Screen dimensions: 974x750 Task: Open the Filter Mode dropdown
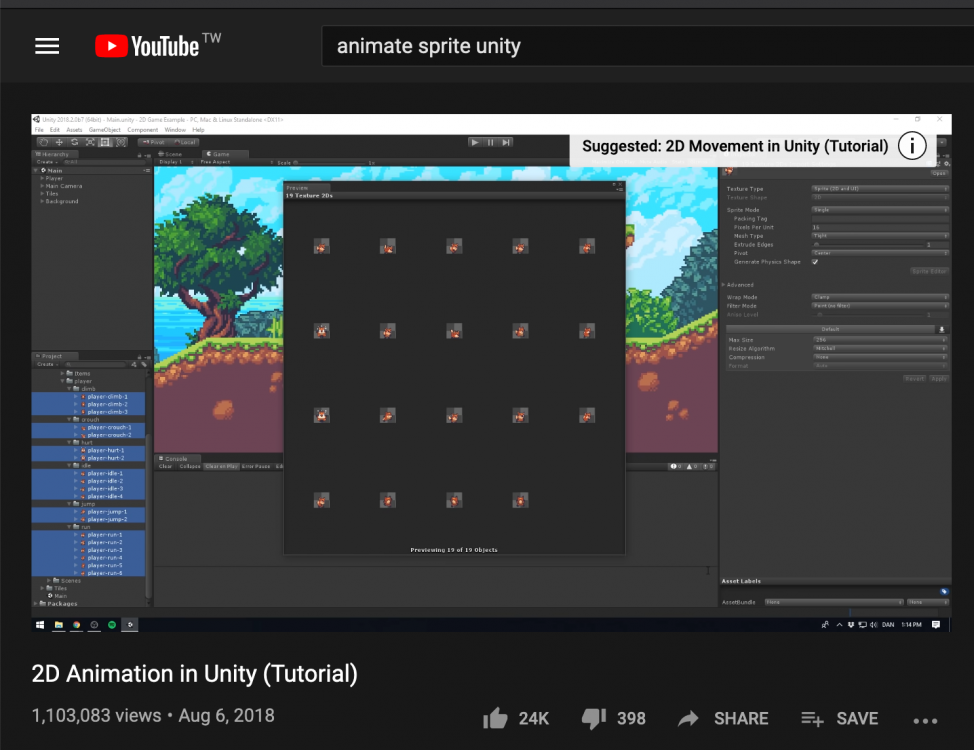pyautogui.click(x=880, y=306)
